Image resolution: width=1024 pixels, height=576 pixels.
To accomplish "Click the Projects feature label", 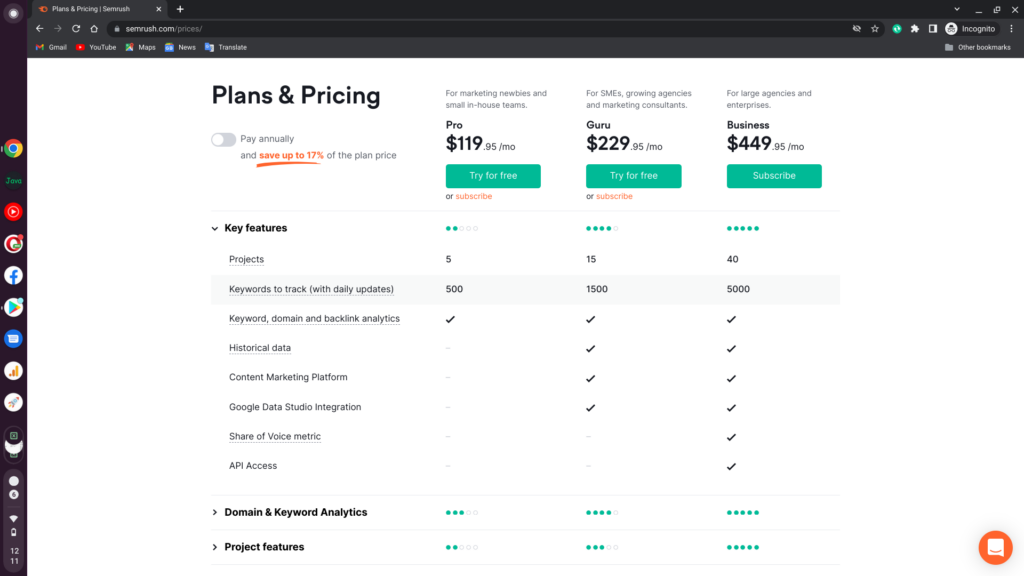I will tap(246, 259).
